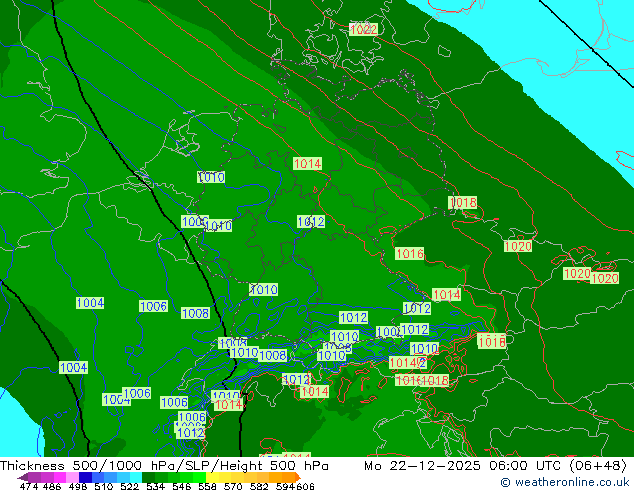Image resolution: width=634 pixels, height=490 pixels.
Task: Click the legend value 582
Action: pyautogui.click(x=259, y=486)
